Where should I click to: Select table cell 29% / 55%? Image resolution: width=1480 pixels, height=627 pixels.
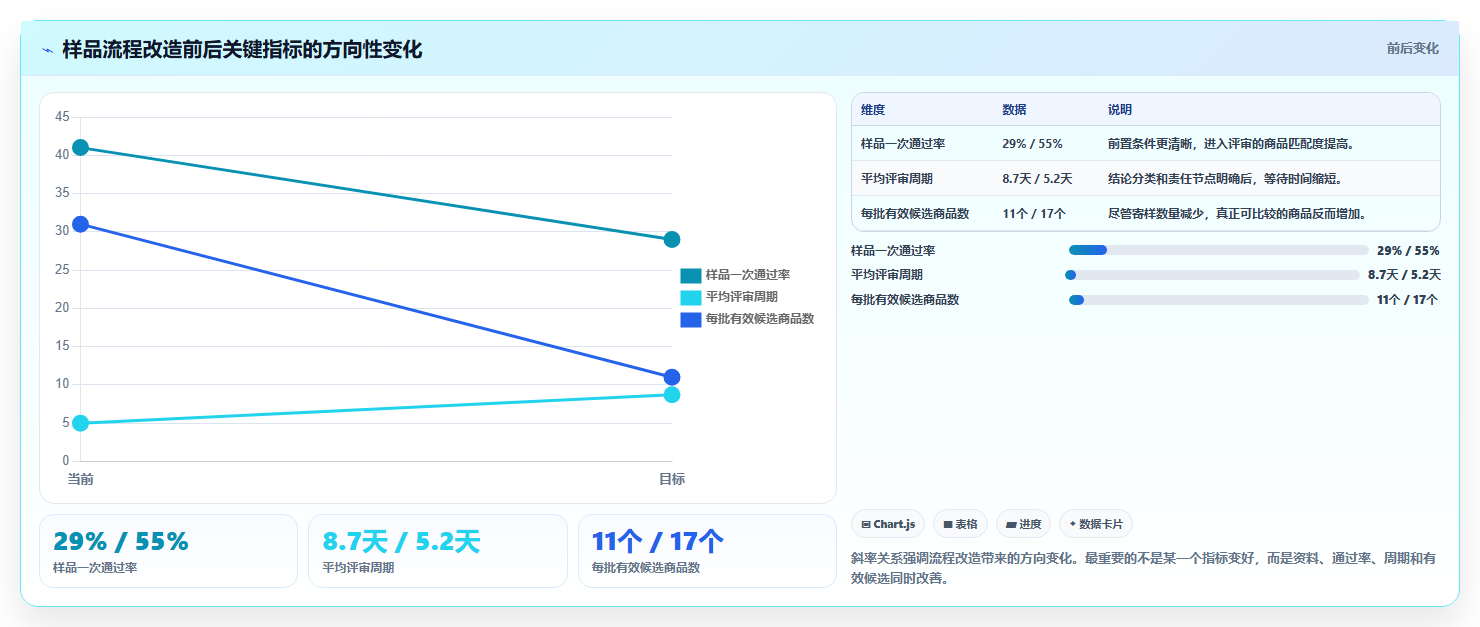pyautogui.click(x=1032, y=144)
